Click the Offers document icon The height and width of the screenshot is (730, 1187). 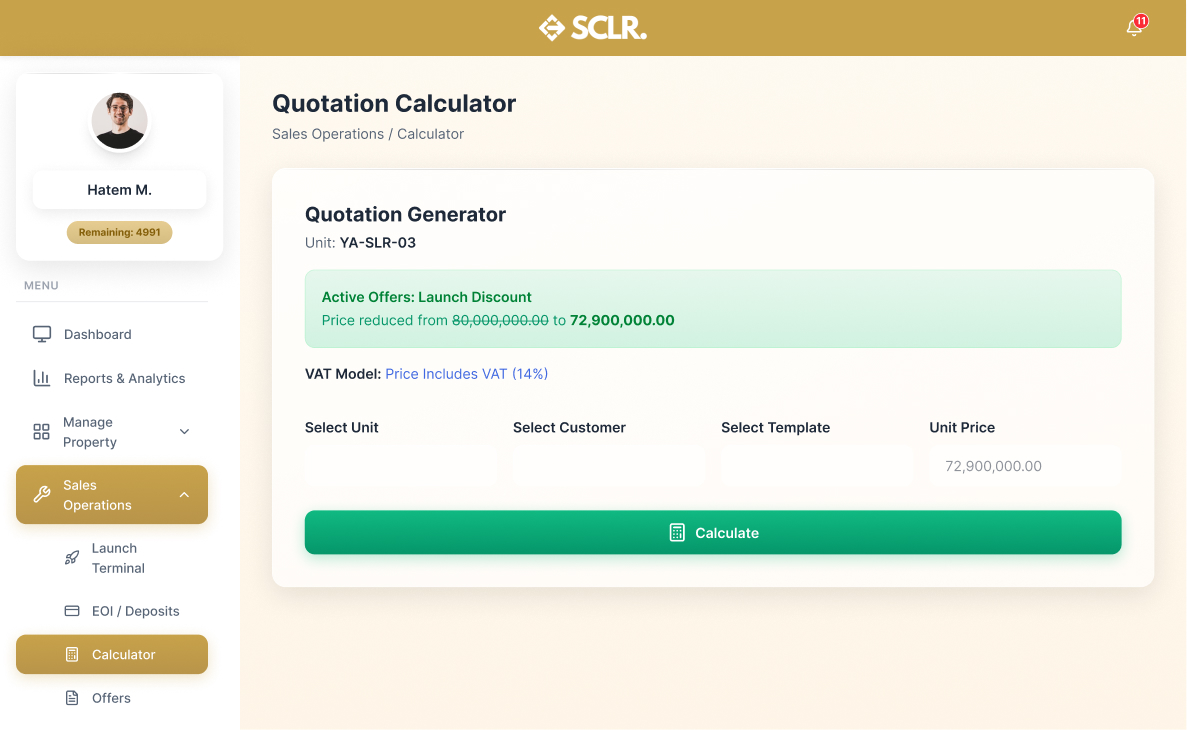(x=72, y=698)
